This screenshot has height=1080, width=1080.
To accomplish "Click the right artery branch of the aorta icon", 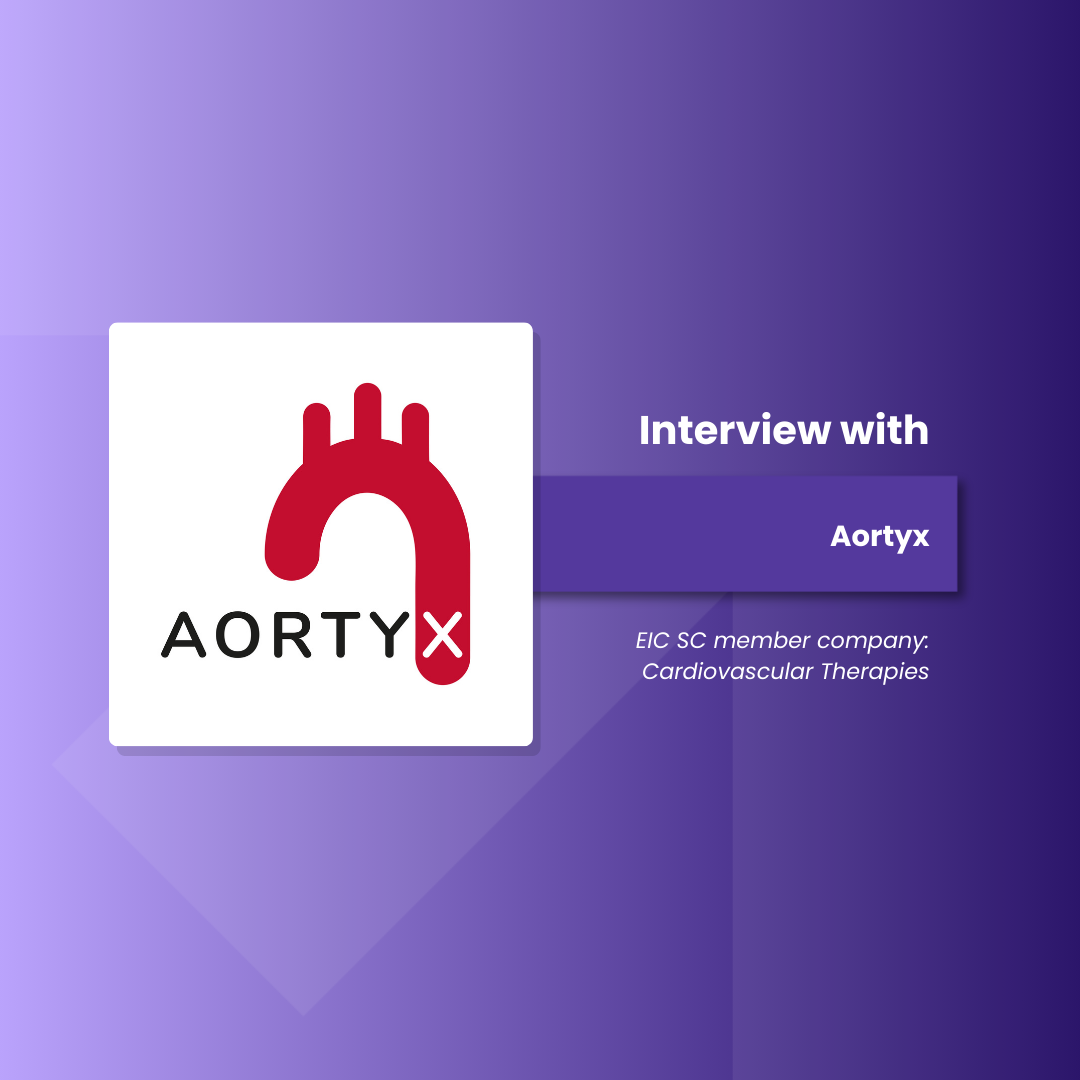I will click(x=415, y=430).
